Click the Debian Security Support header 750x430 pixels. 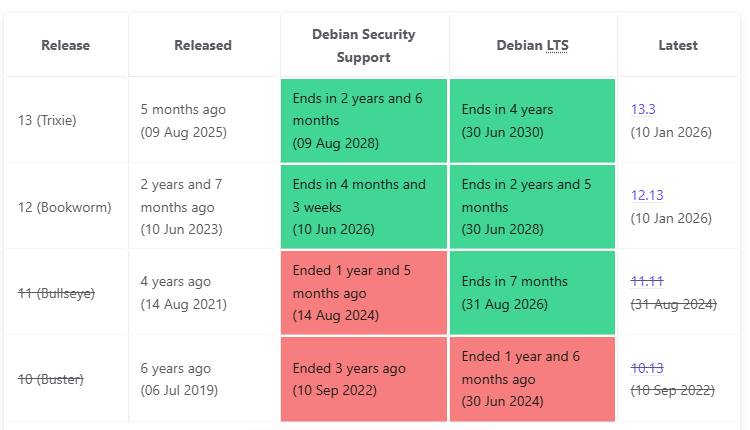pos(363,46)
